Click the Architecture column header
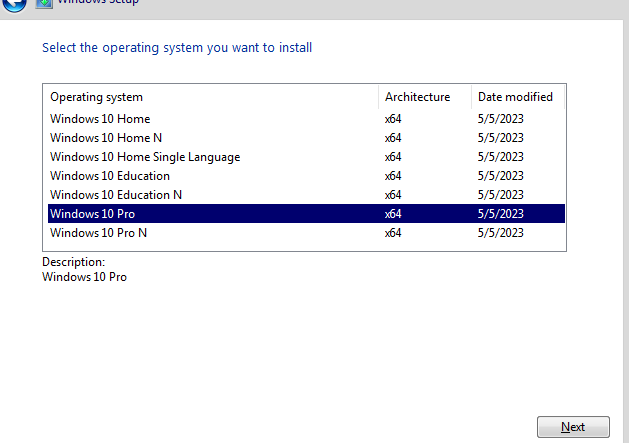Image resolution: width=629 pixels, height=443 pixels. tap(425, 97)
